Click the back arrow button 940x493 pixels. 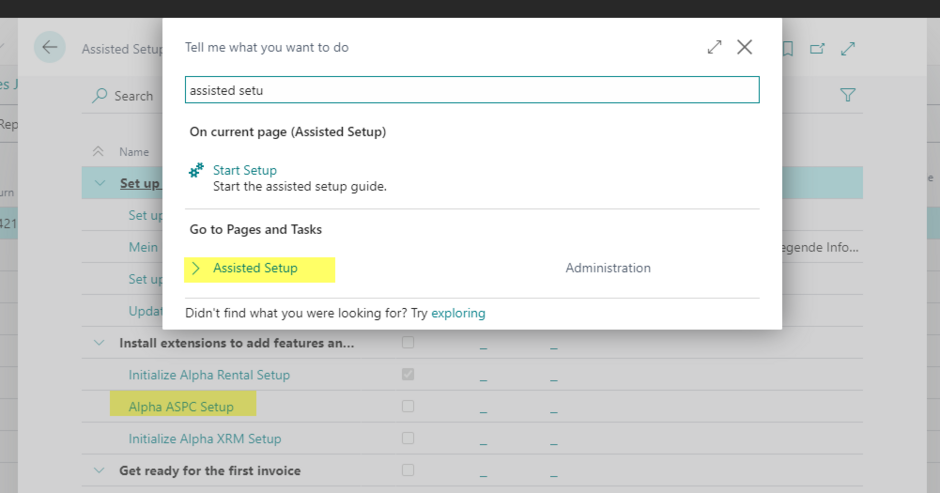[x=49, y=47]
